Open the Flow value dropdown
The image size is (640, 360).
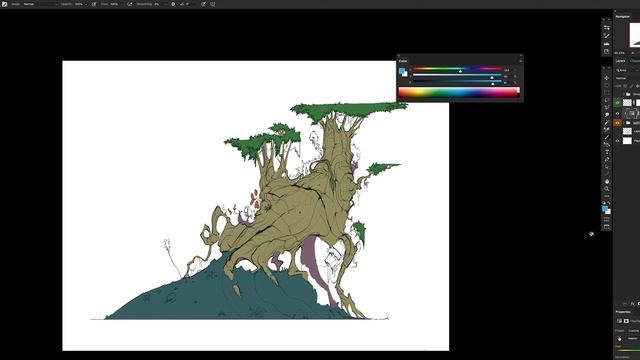point(122,4)
